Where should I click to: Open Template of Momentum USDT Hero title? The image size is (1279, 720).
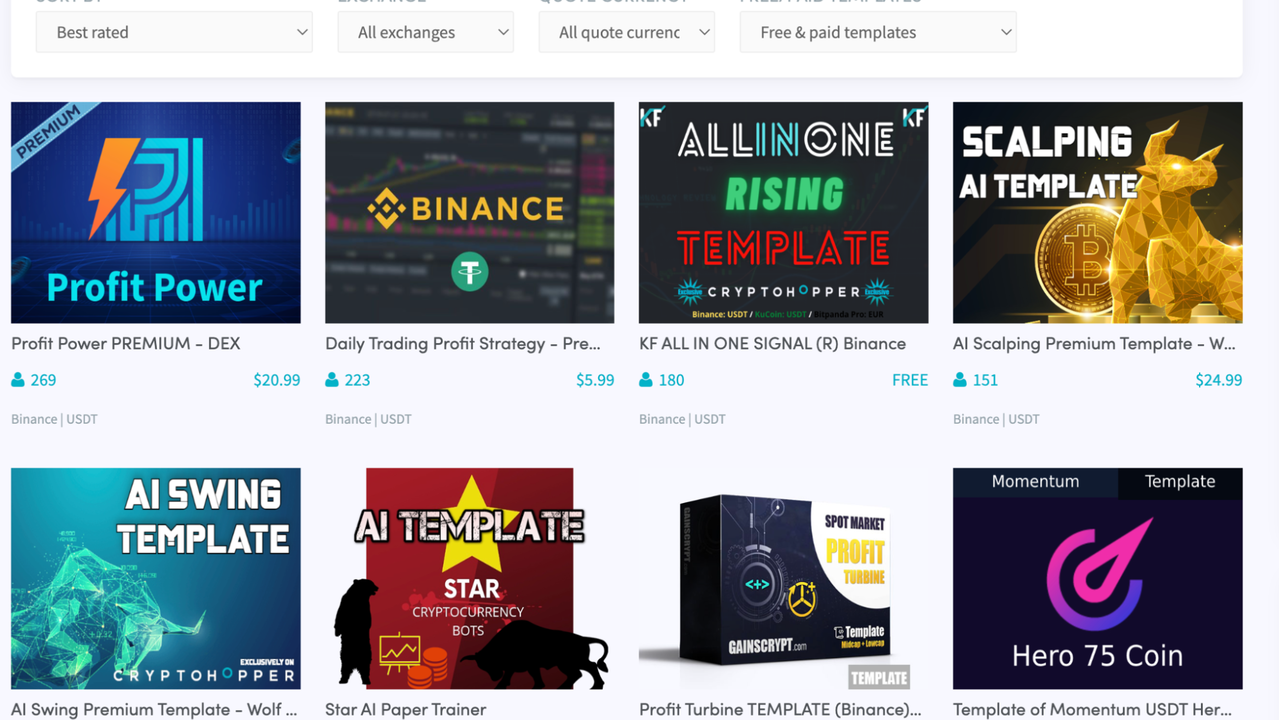point(1093,709)
